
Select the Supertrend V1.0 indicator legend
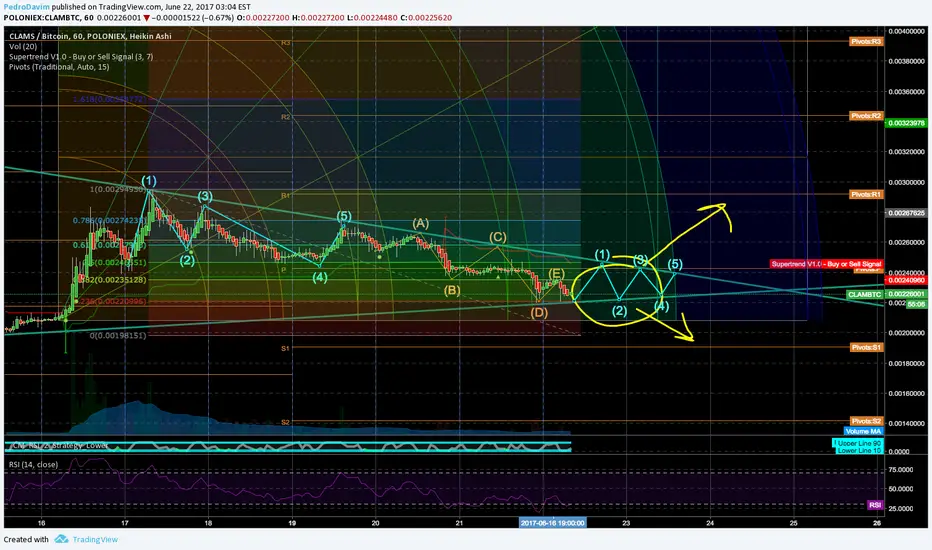pos(81,56)
